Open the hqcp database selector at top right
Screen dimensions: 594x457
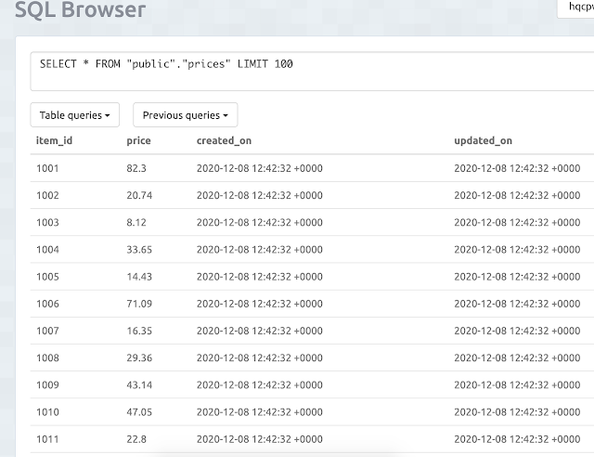click(x=576, y=7)
